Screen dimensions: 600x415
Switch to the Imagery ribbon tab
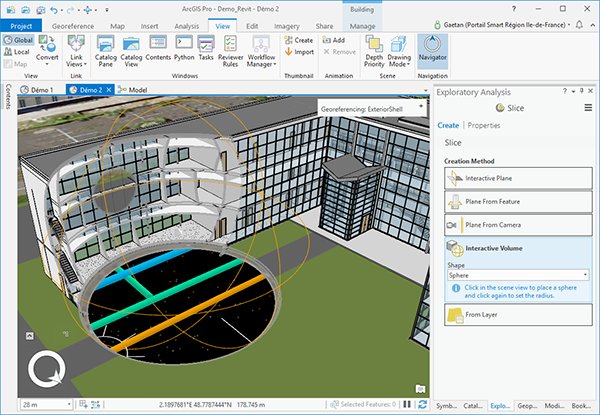pyautogui.click(x=287, y=26)
